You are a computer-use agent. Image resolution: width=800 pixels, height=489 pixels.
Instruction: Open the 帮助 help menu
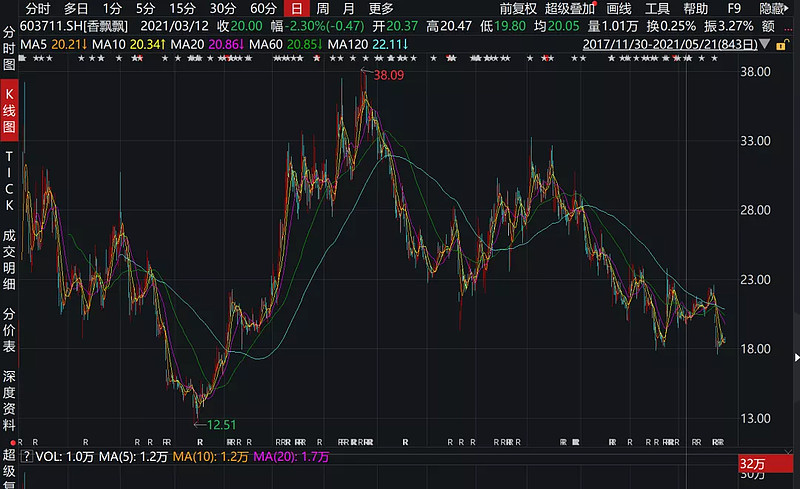tap(695, 8)
